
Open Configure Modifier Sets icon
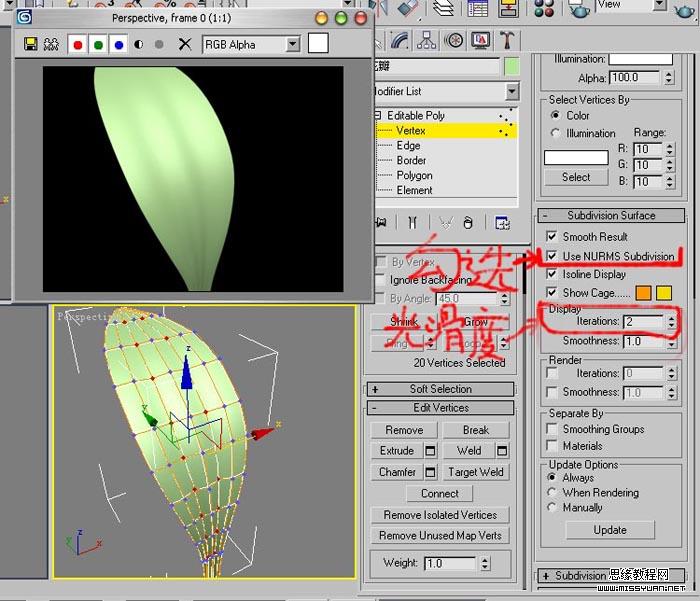click(503, 222)
